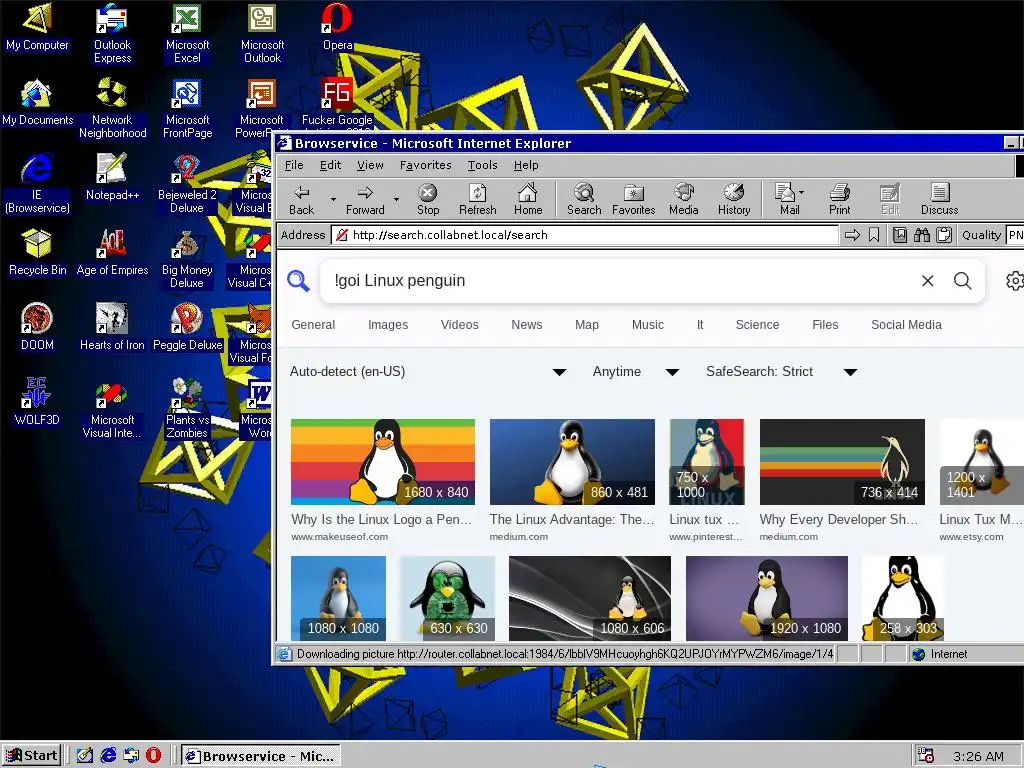Open the 1680 x 840 penguin thumbnail
Viewport: 1024px width, 768px height.
[x=383, y=462]
